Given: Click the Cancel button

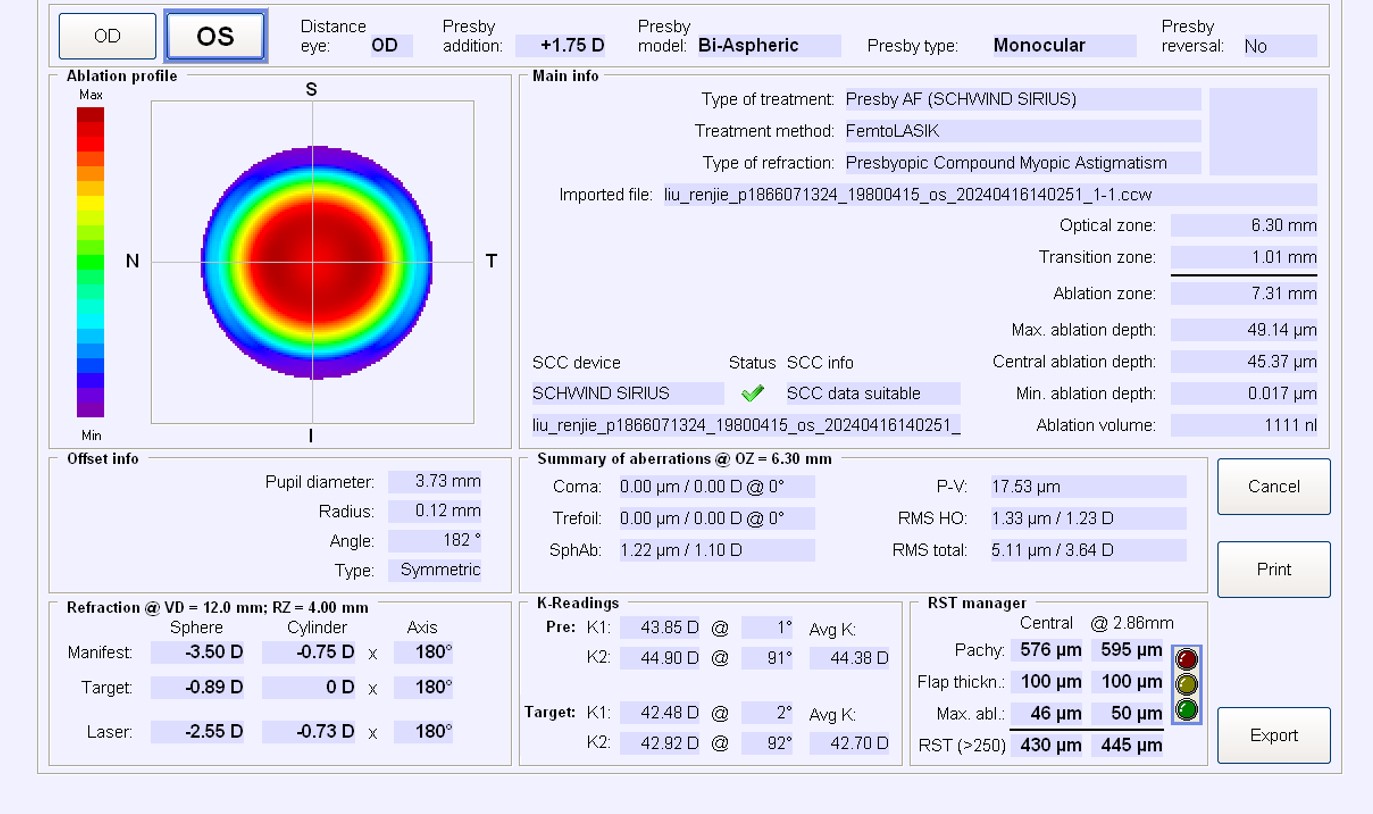Looking at the screenshot, I should coord(1273,486).
